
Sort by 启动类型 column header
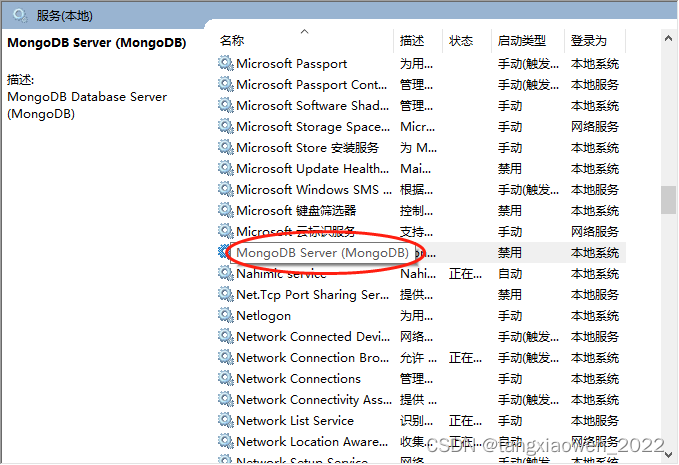coord(522,41)
